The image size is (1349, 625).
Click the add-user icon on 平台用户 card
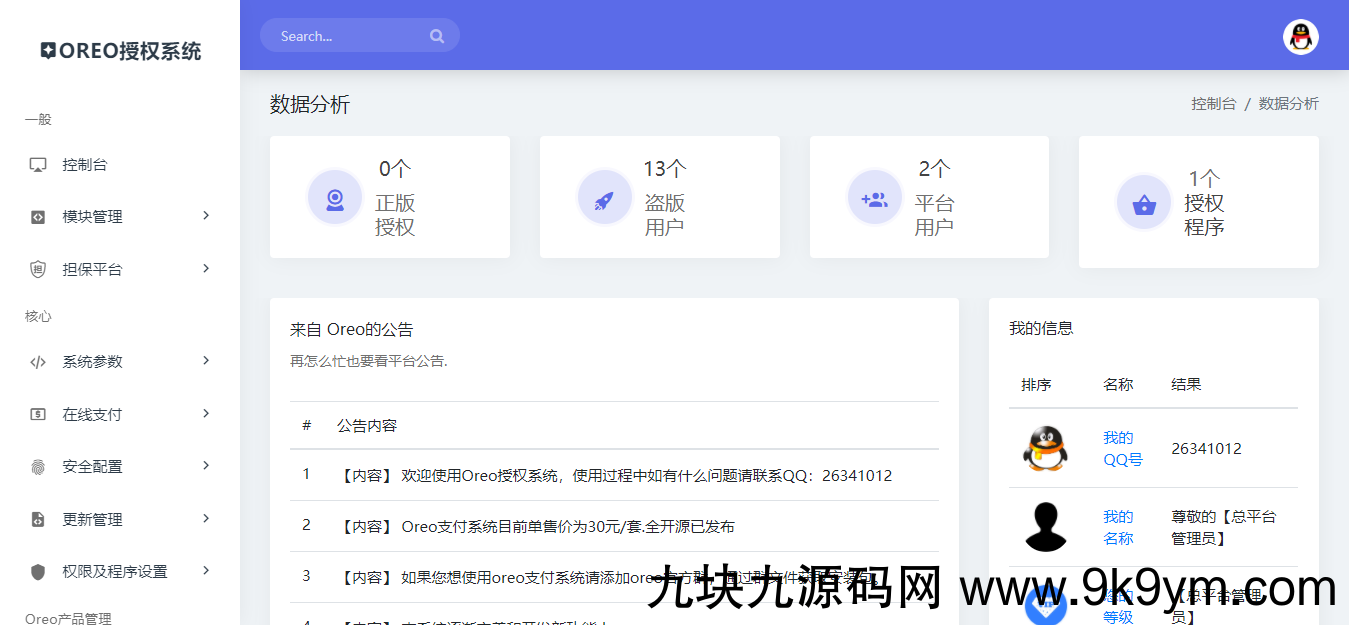pyautogui.click(x=874, y=197)
